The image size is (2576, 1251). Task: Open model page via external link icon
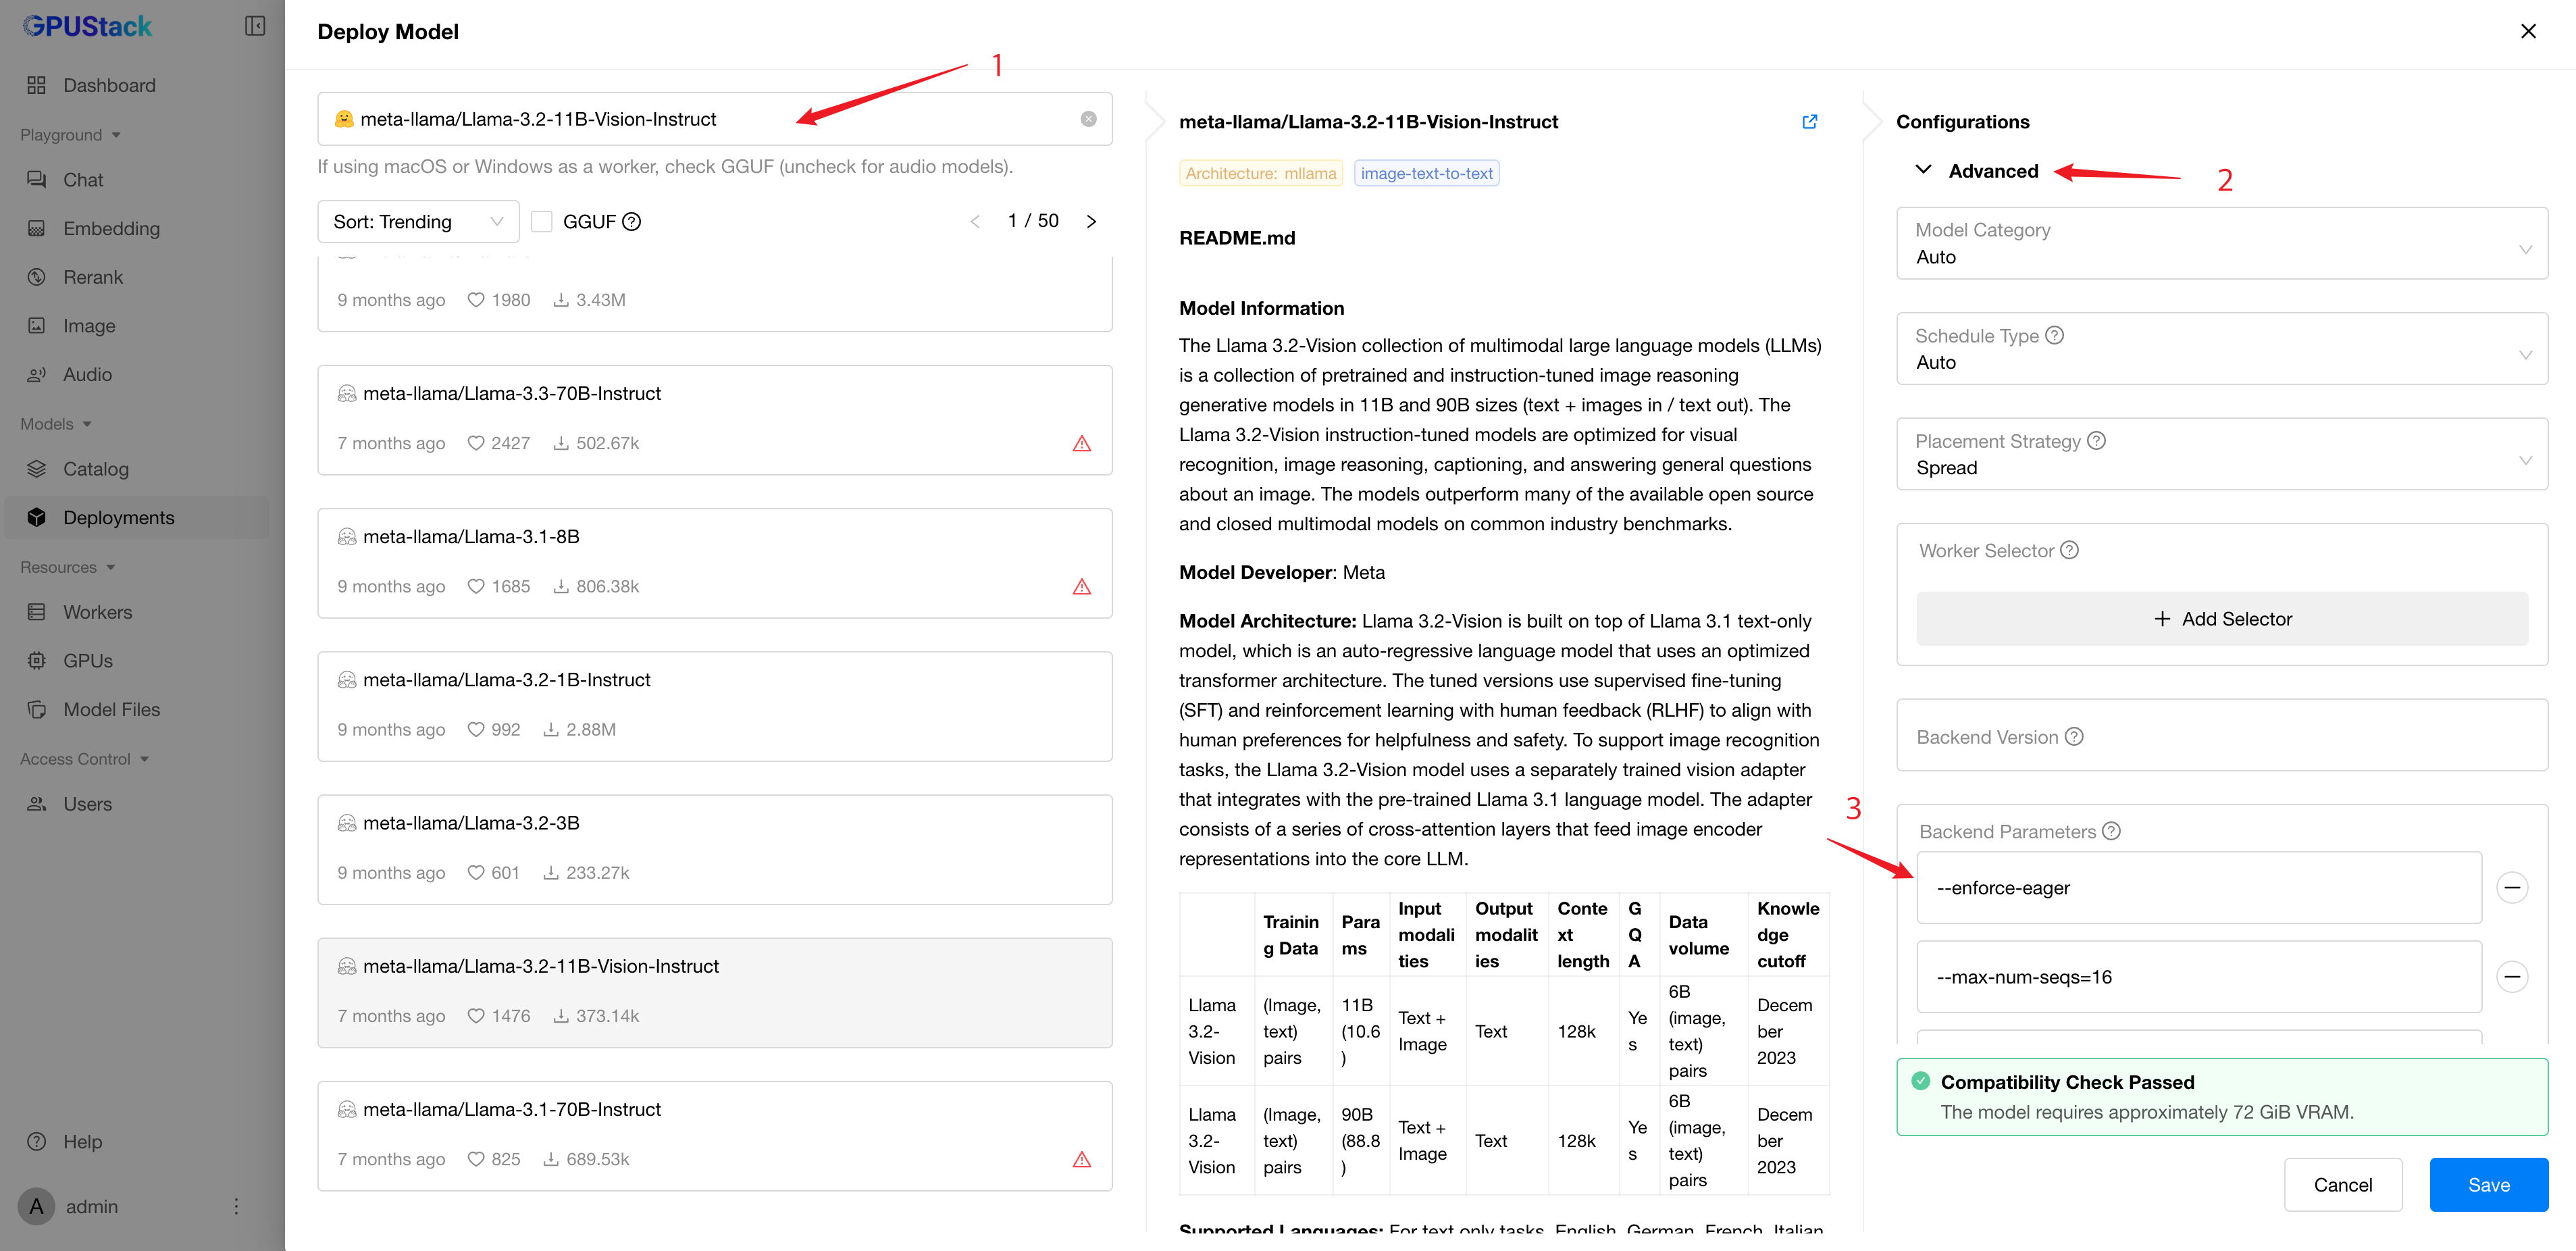click(1809, 121)
